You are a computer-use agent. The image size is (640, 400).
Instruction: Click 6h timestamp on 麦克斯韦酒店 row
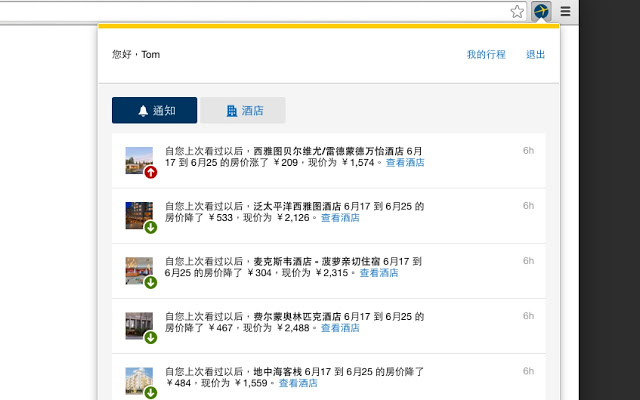click(529, 261)
